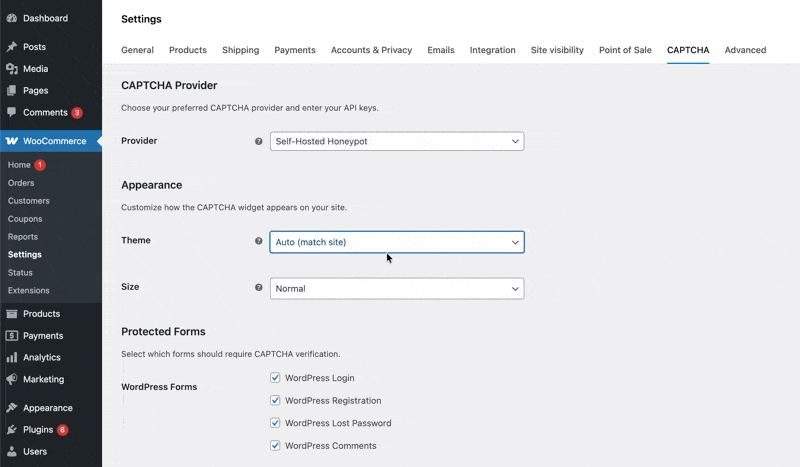Click the help icon beside Theme

coord(259,242)
